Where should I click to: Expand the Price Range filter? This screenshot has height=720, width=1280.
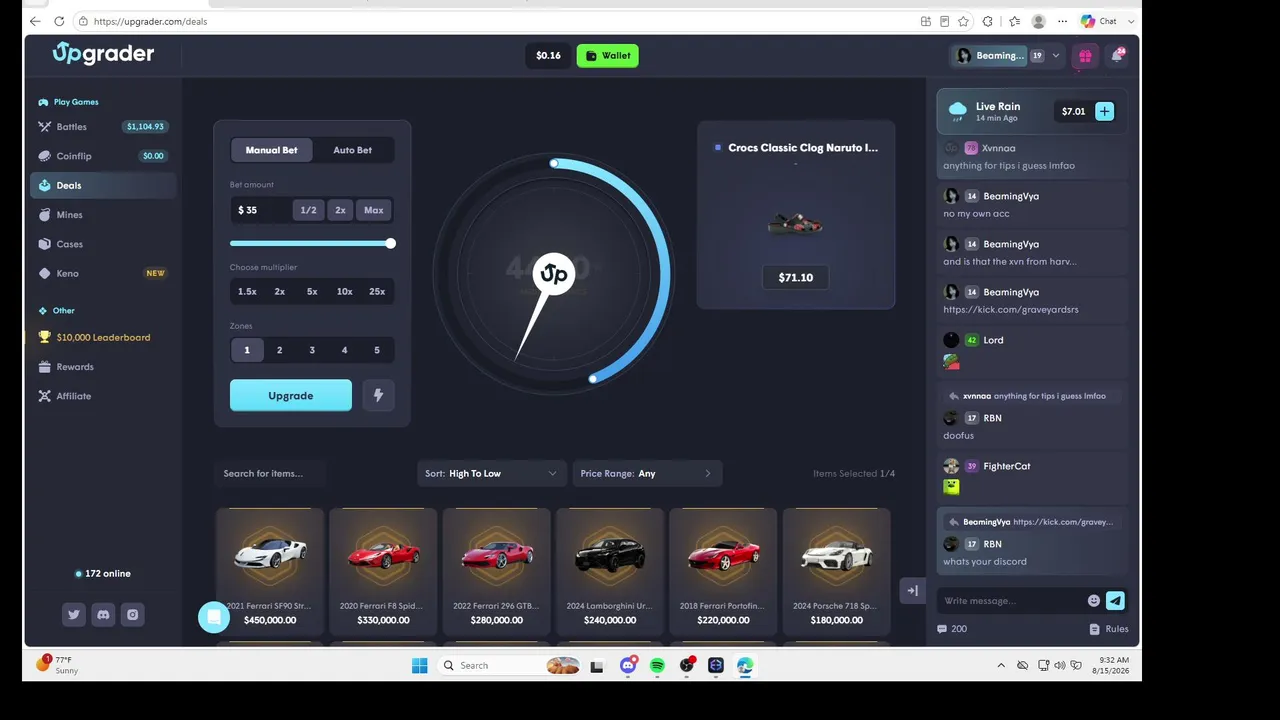(x=647, y=473)
